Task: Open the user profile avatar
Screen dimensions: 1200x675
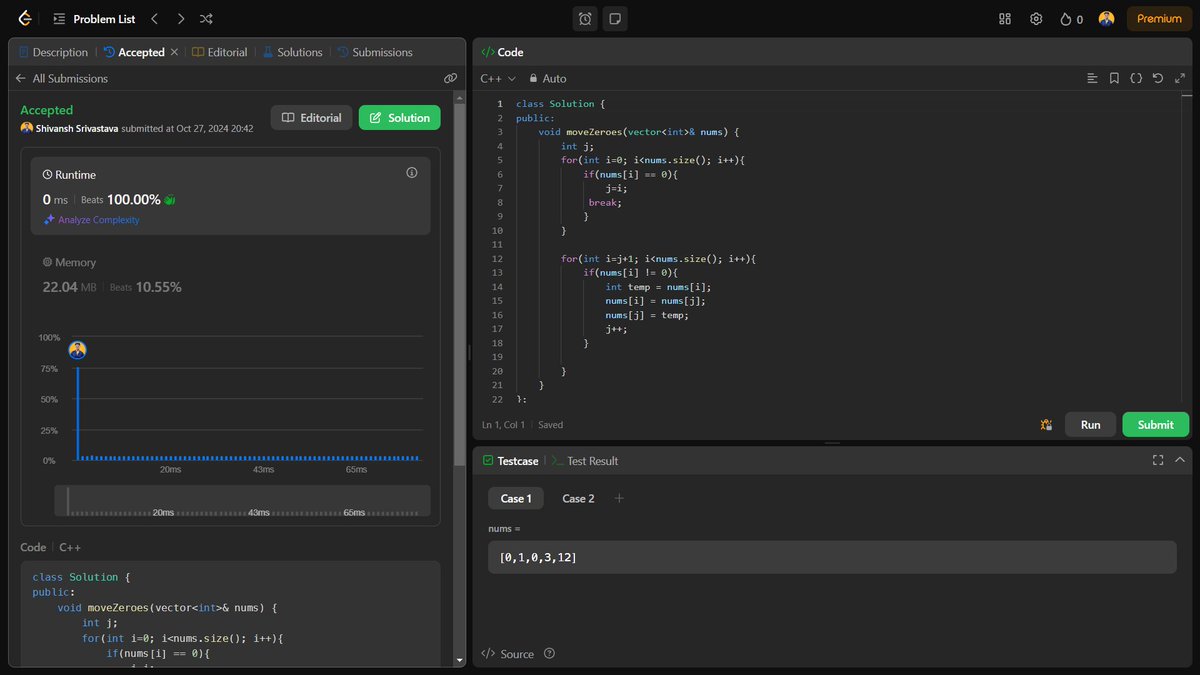Action: point(1106,18)
